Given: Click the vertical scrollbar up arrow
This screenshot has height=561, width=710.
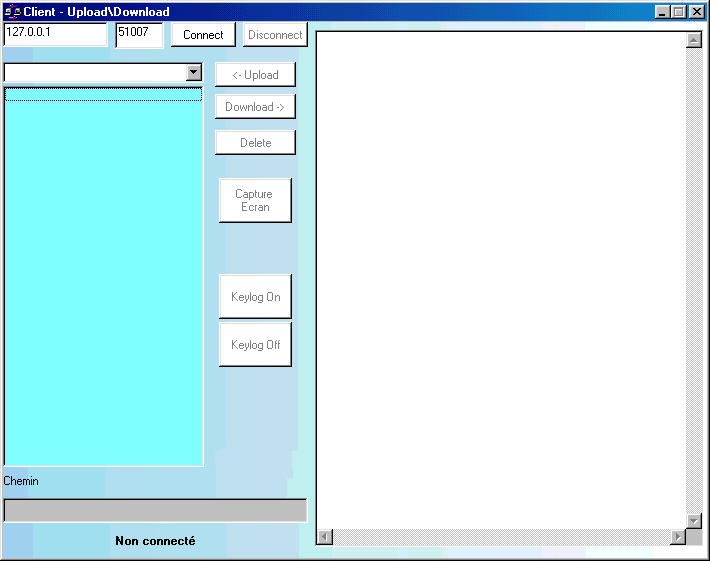Looking at the screenshot, I should [x=694, y=41].
